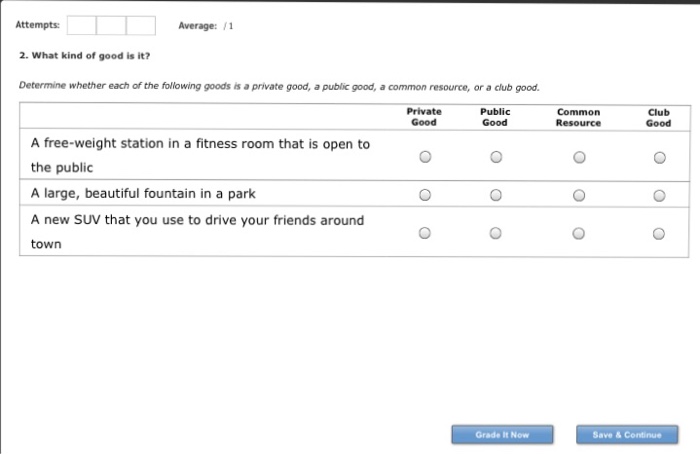Click the third Attempts box

tap(141, 25)
